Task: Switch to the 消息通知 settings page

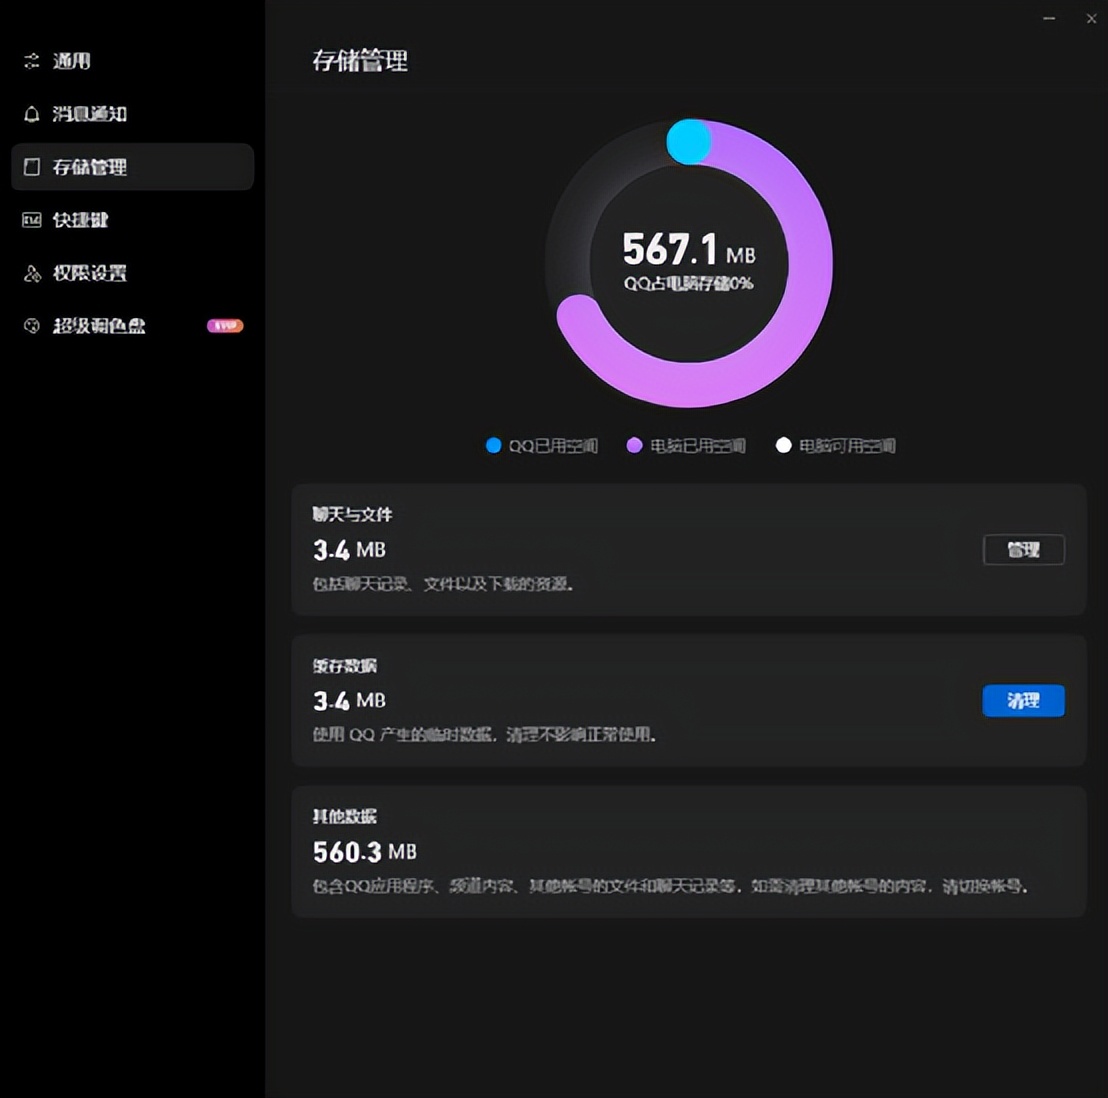Action: tap(90, 114)
